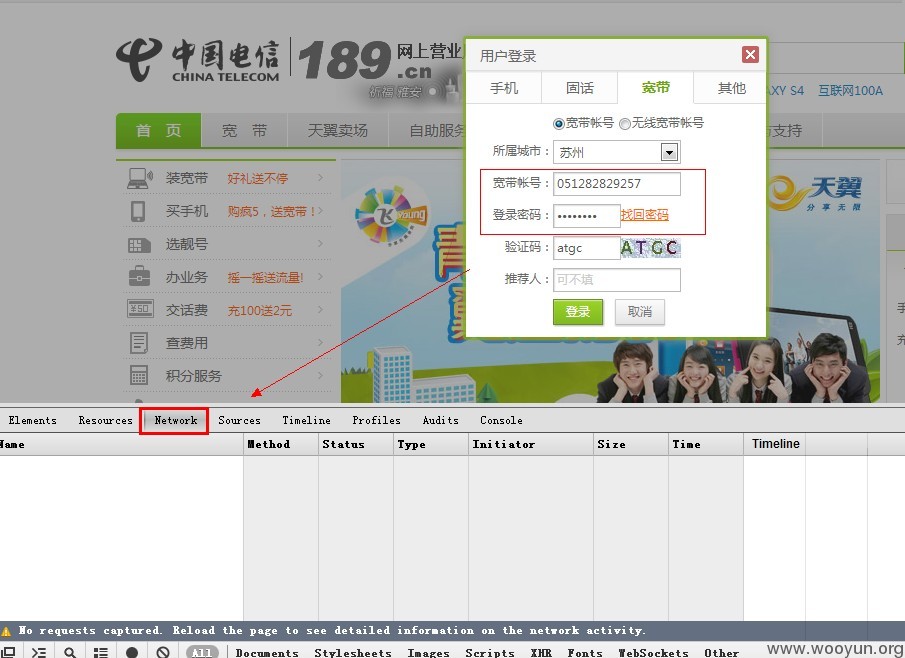
Task: Click the 办业务 briefcase icon
Action: pyautogui.click(x=139, y=276)
